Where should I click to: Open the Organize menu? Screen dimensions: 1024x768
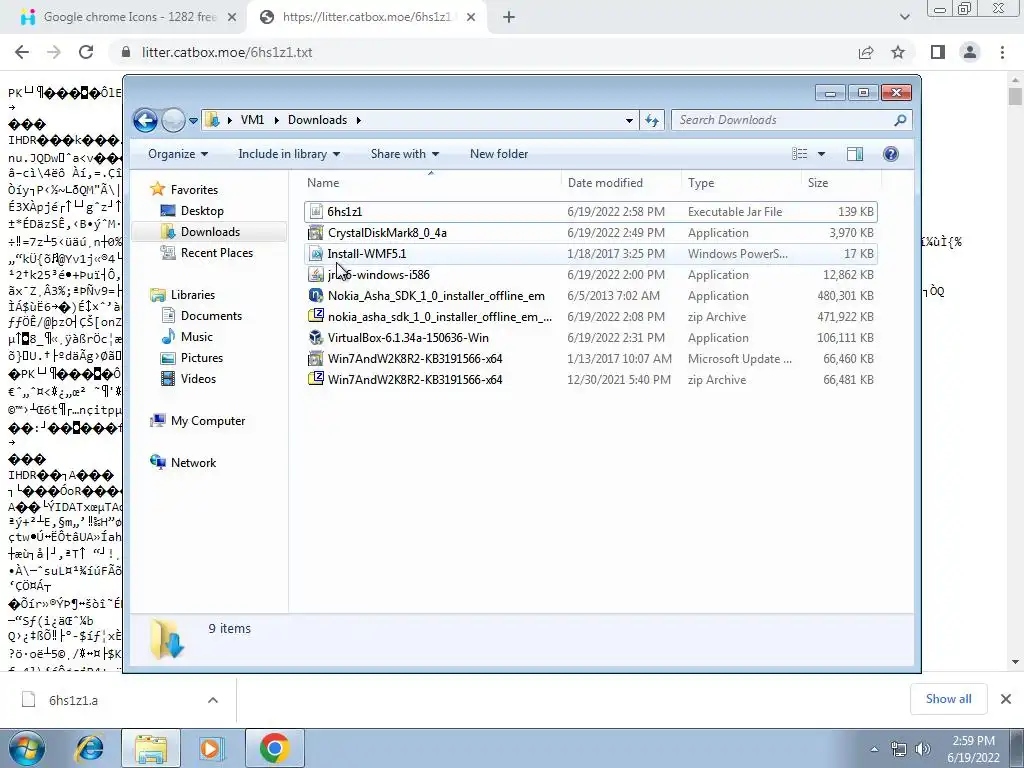pos(178,154)
